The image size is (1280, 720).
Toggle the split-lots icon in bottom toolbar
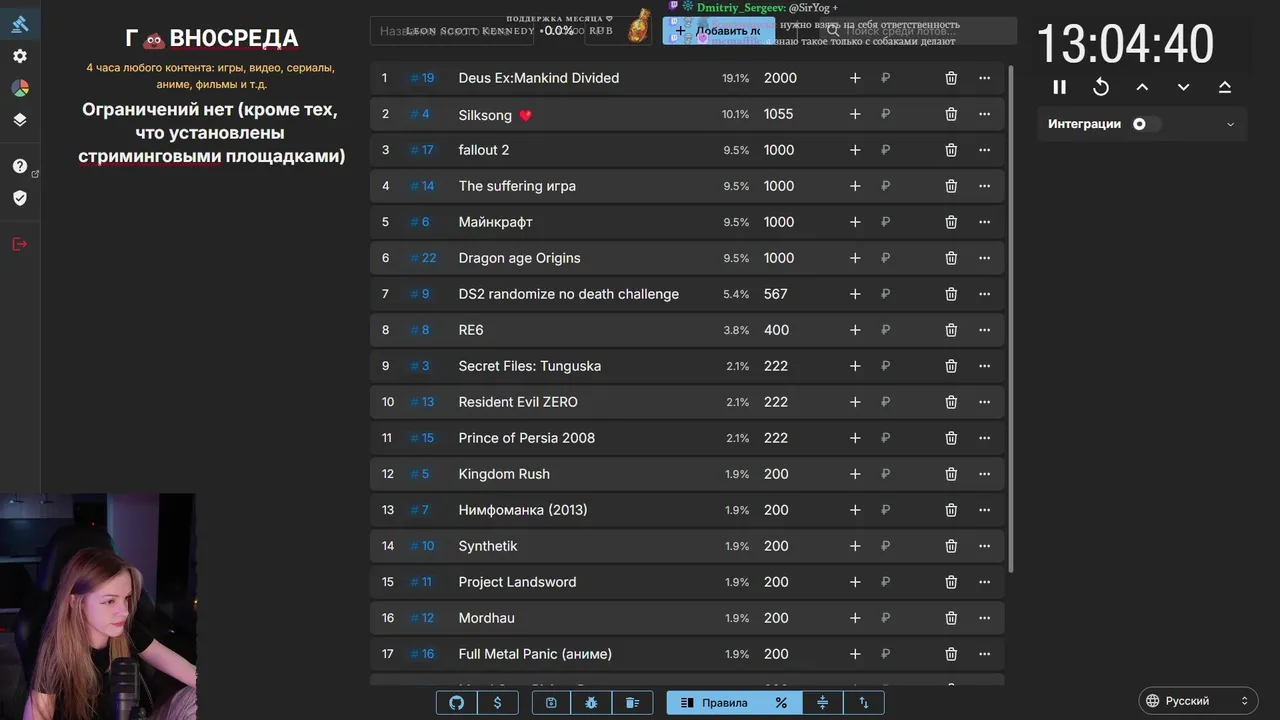(823, 703)
